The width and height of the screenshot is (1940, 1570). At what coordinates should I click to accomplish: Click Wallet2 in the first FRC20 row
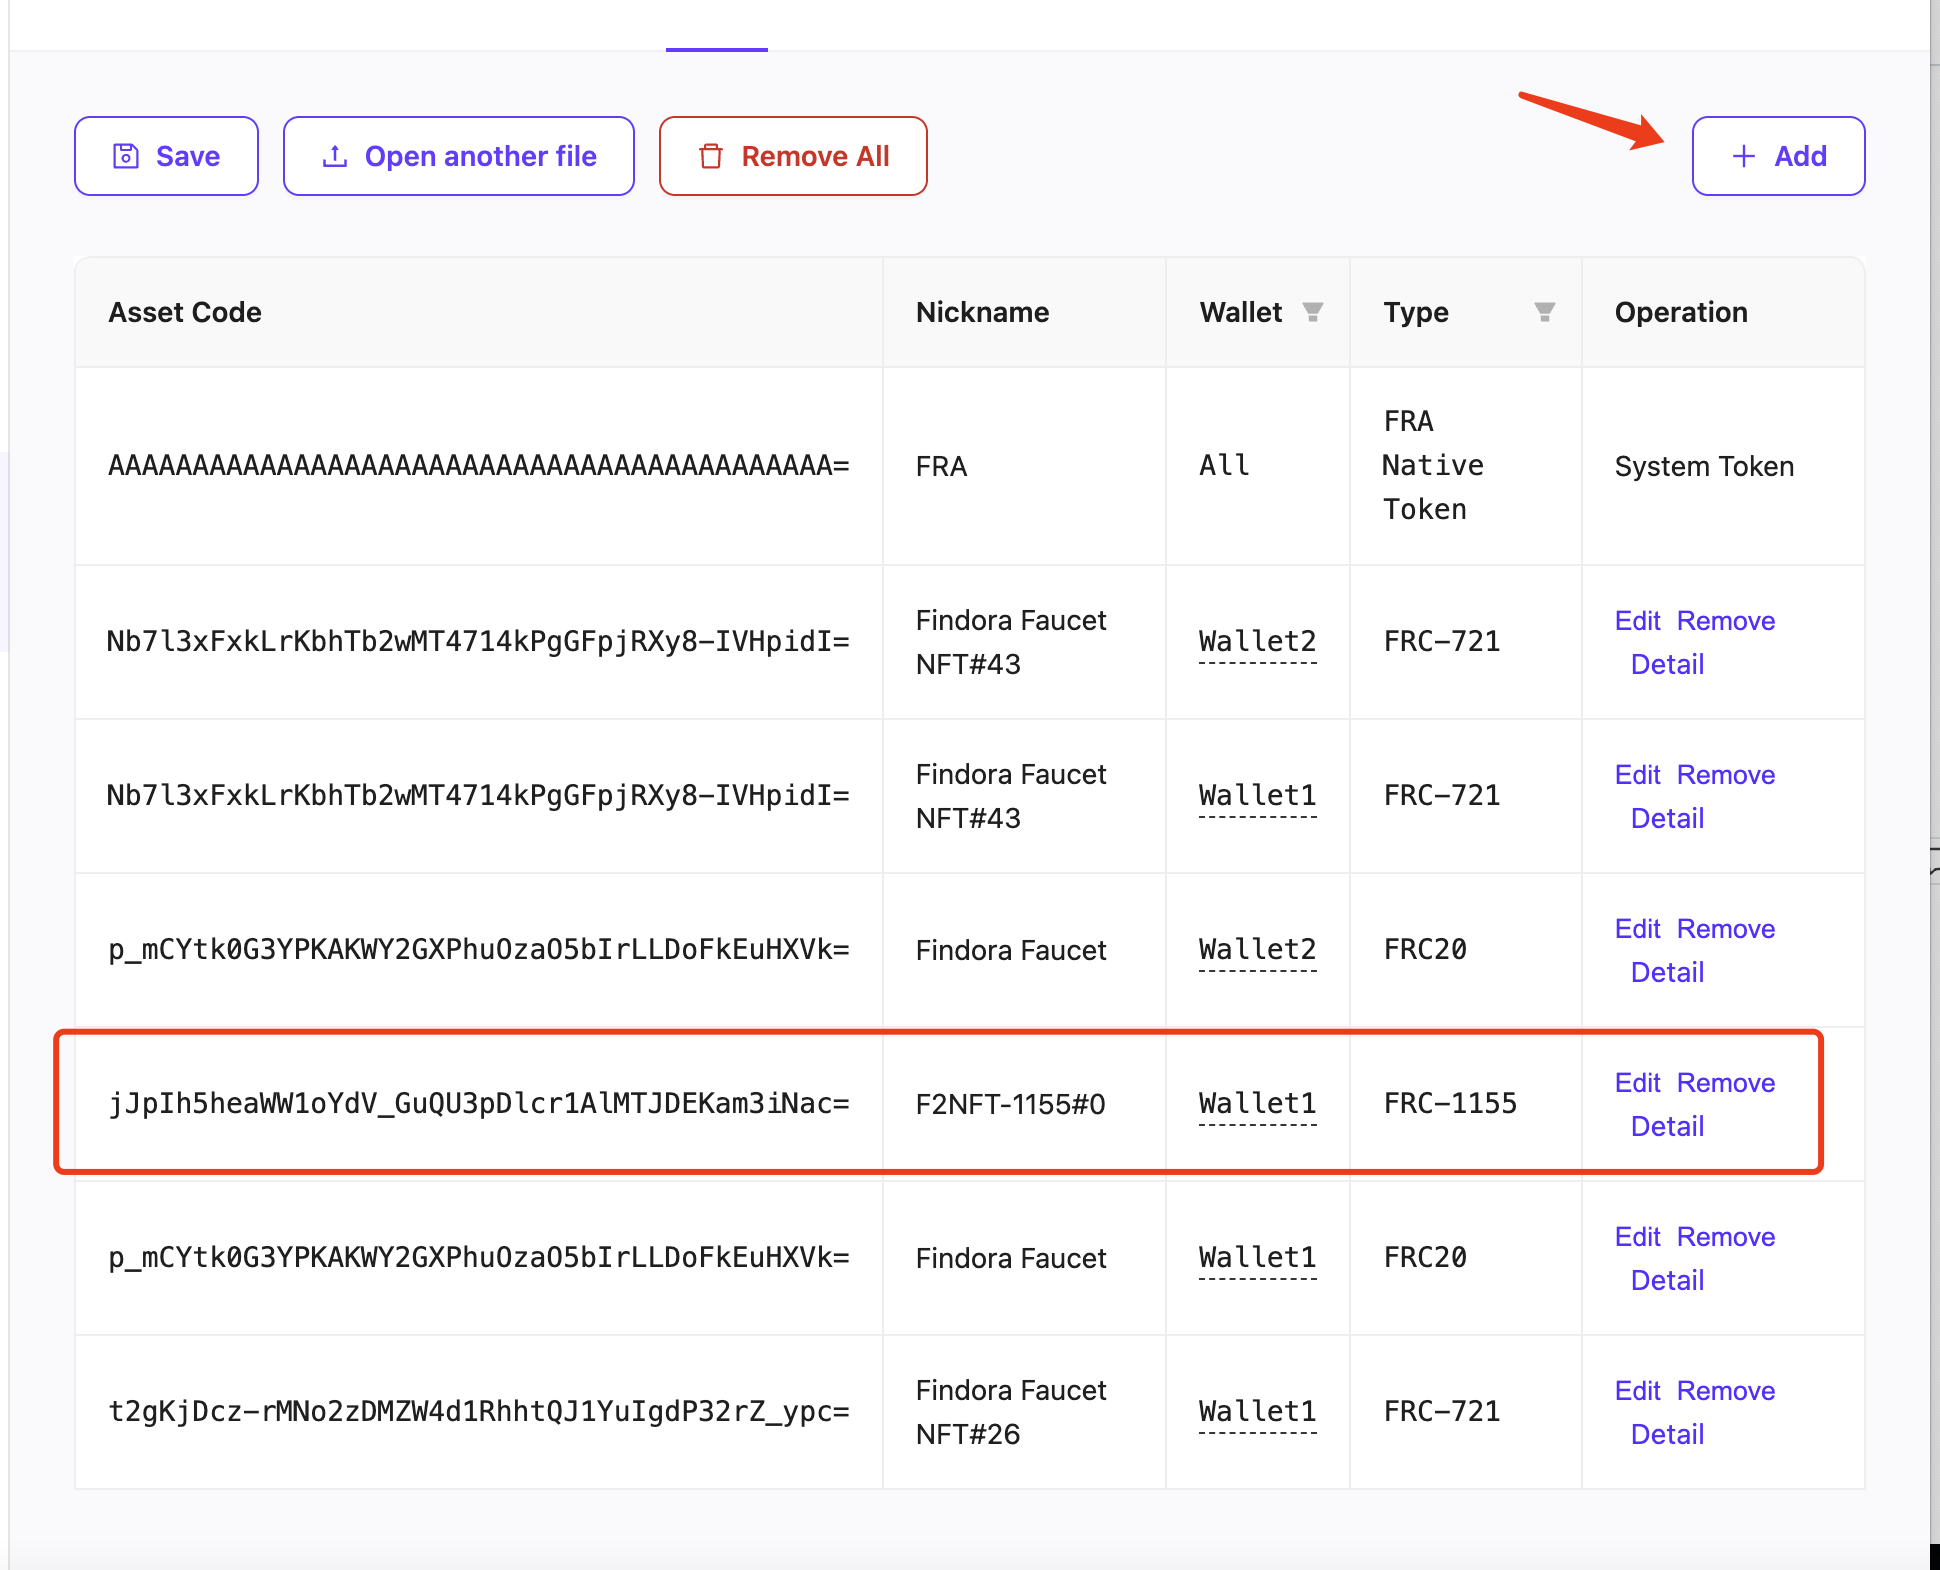pyautogui.click(x=1257, y=949)
